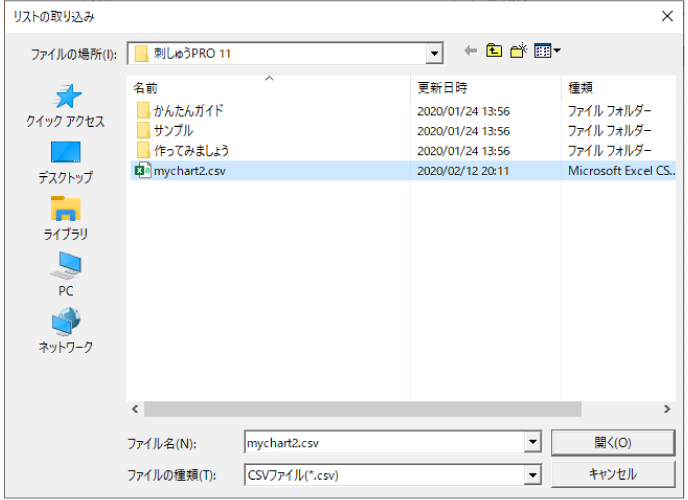Screen dimensions: 688x500
Task: Click date cell of 作ってみましょう row
Action: [x=463, y=151]
